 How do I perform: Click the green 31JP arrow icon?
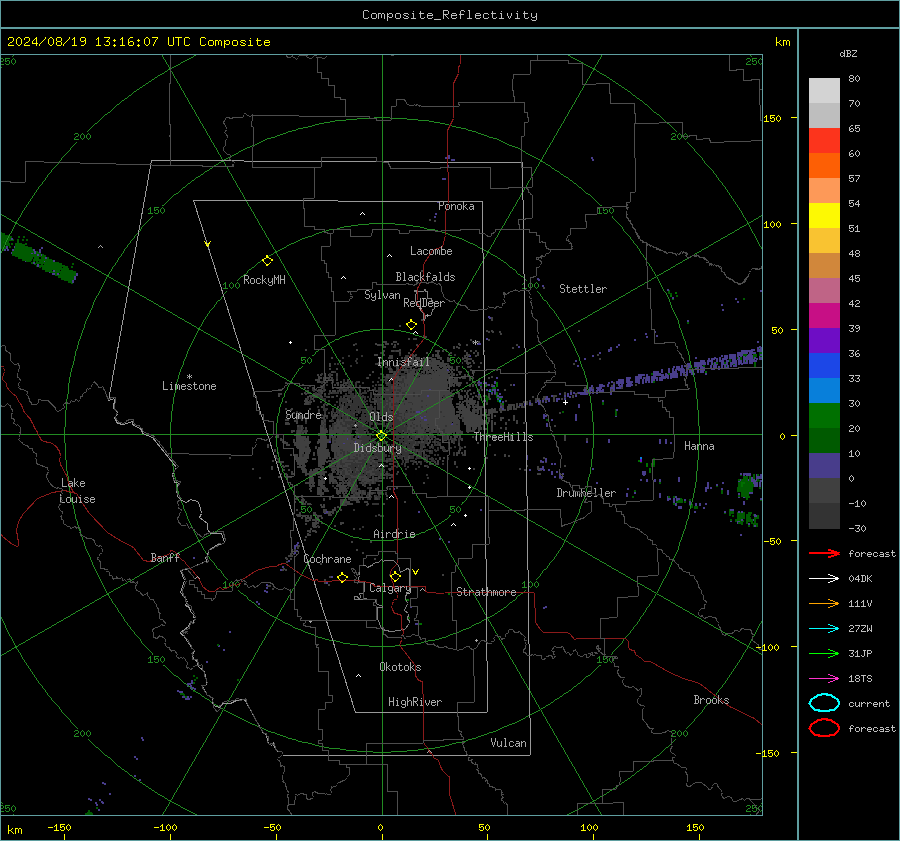tap(824, 653)
